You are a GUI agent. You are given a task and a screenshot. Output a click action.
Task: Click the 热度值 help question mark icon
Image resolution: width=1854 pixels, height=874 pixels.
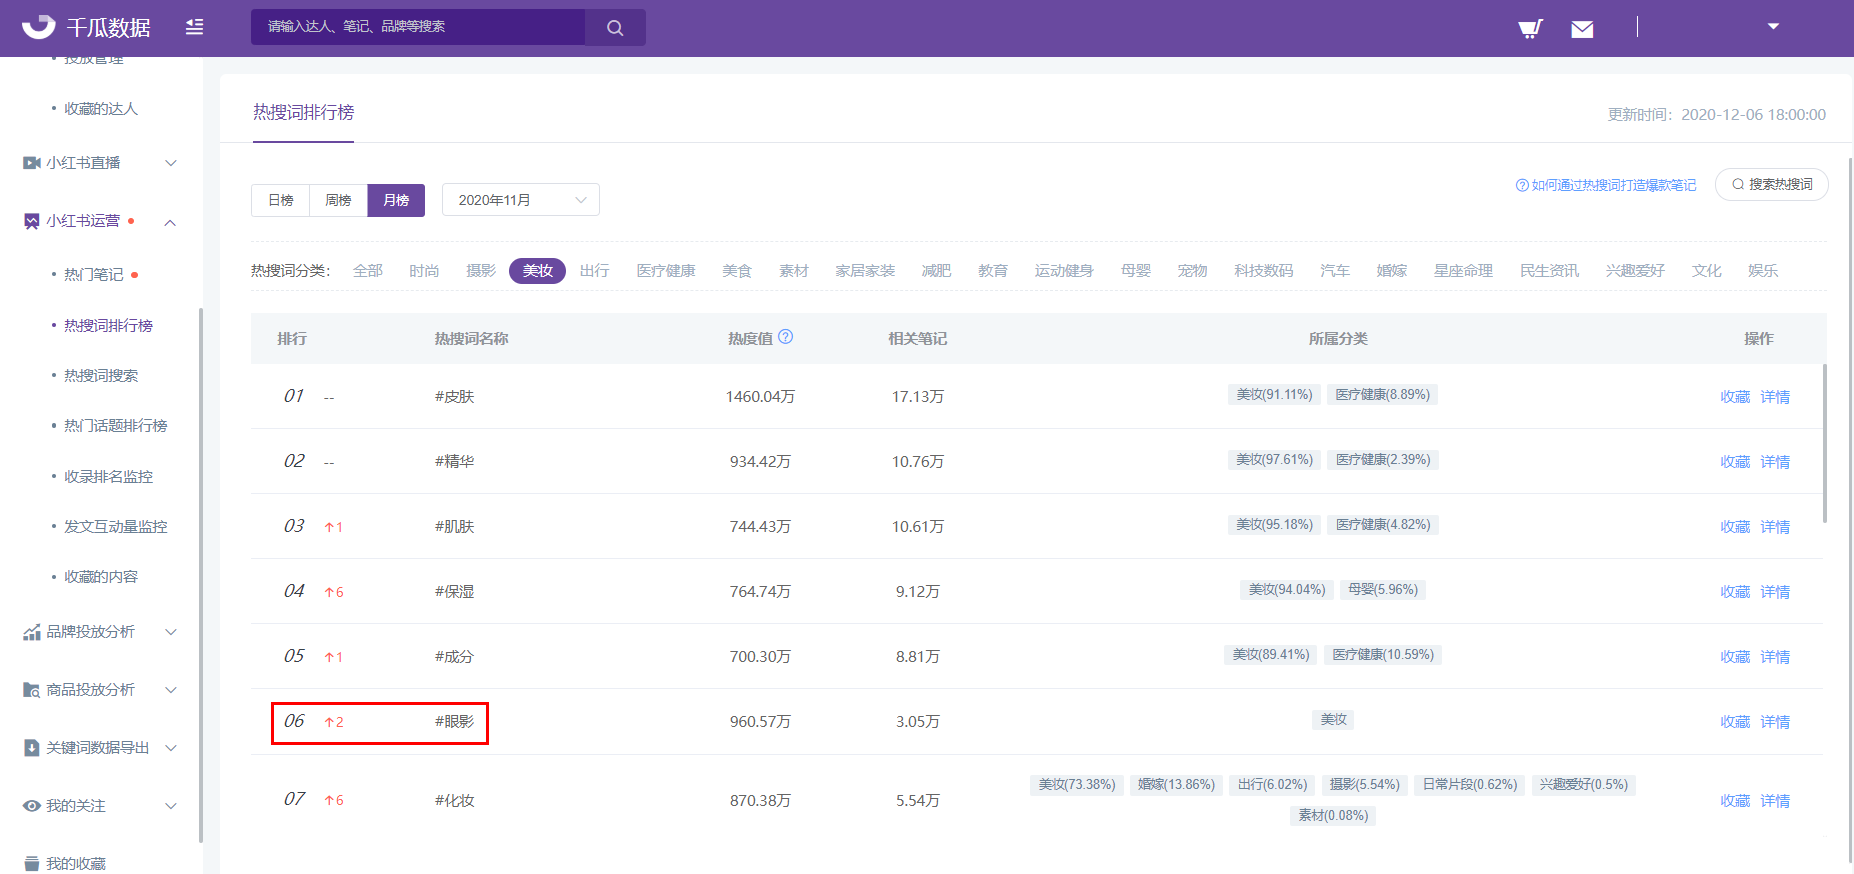[786, 337]
